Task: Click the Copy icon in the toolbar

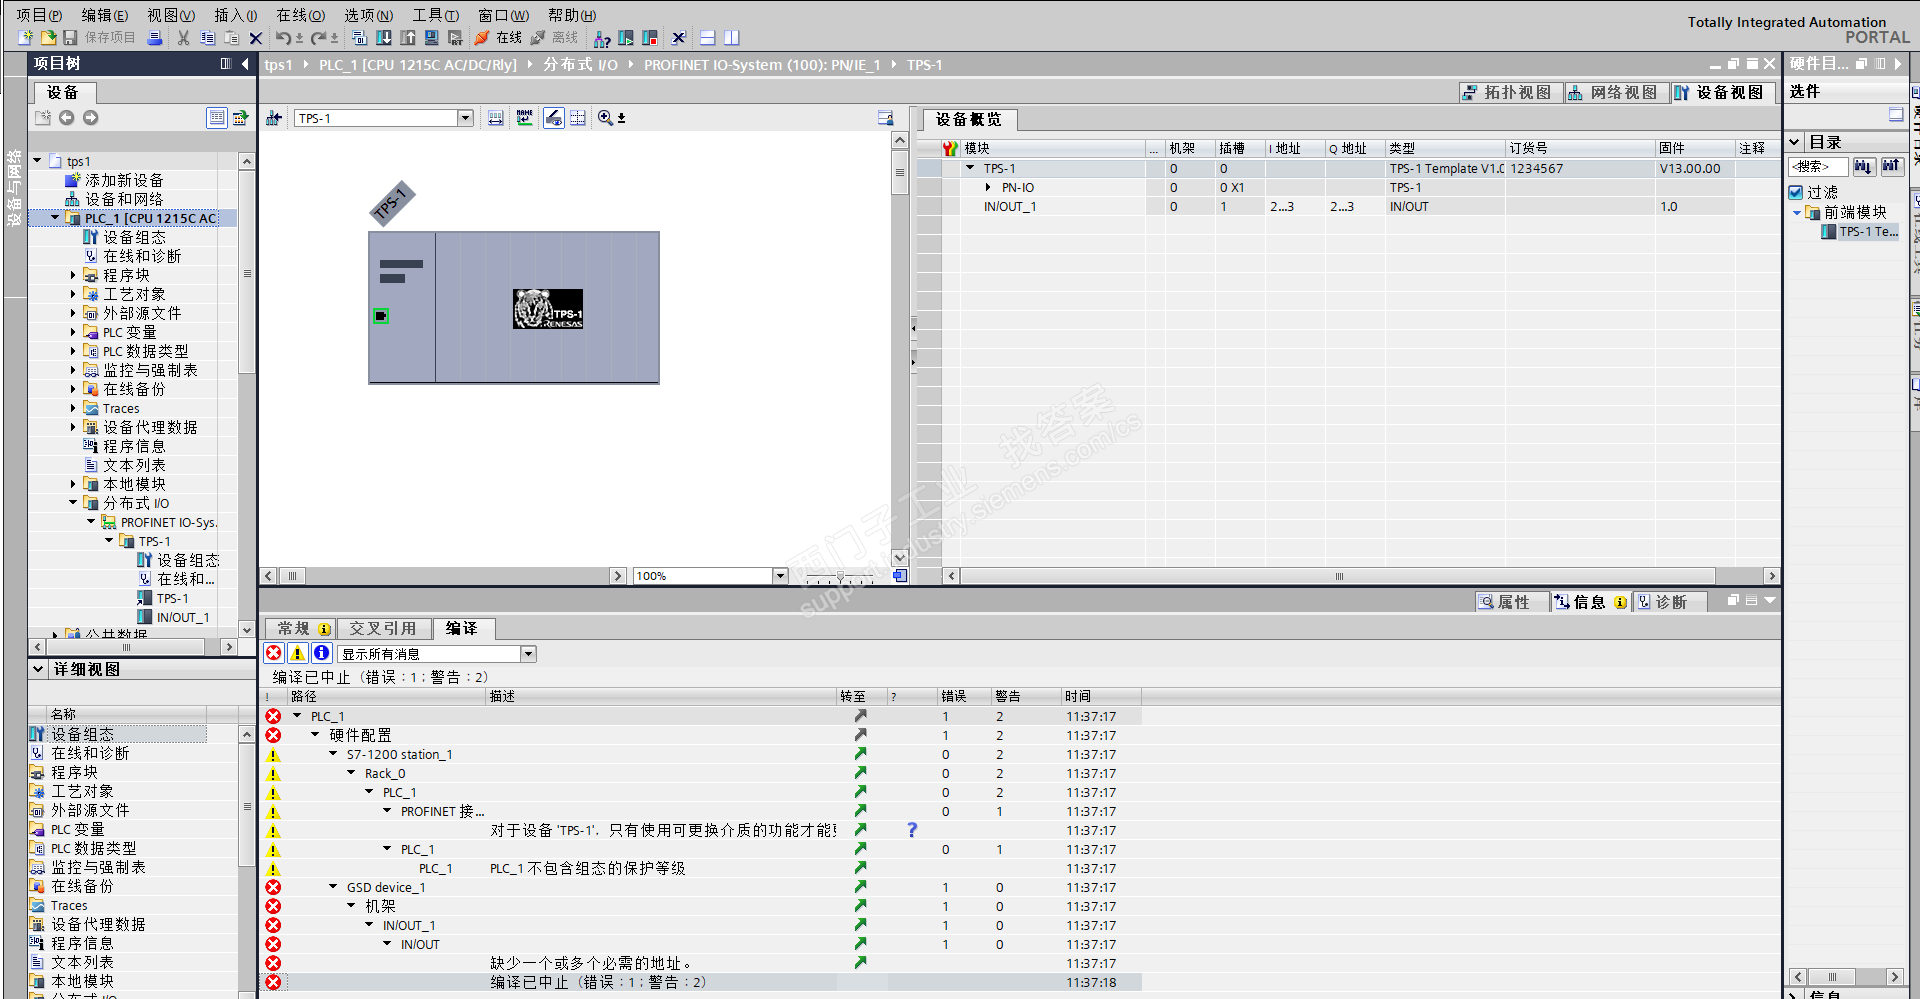Action: (x=207, y=38)
